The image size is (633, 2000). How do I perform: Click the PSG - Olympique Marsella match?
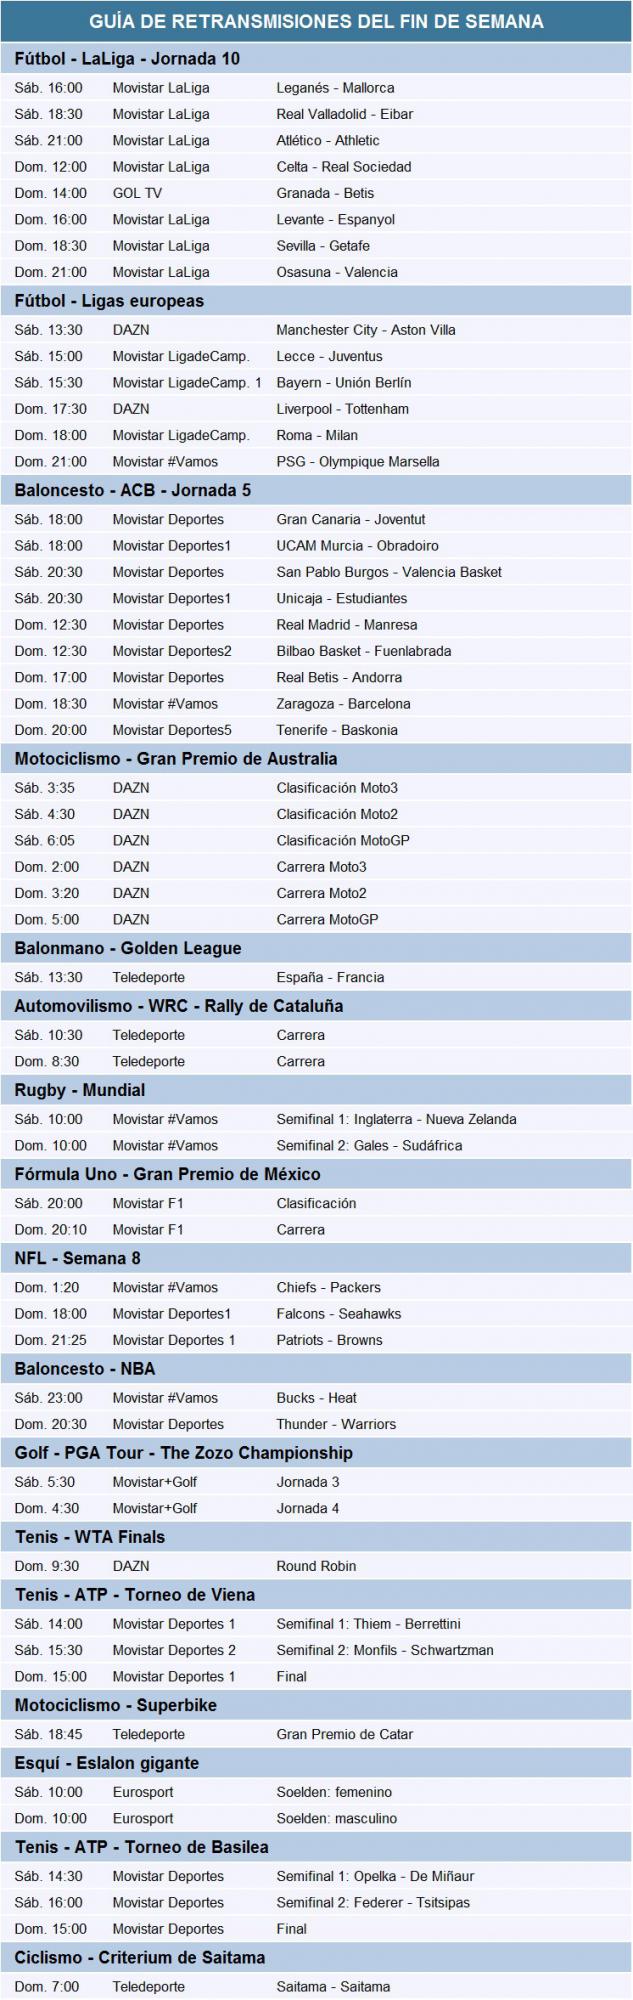click(x=357, y=462)
